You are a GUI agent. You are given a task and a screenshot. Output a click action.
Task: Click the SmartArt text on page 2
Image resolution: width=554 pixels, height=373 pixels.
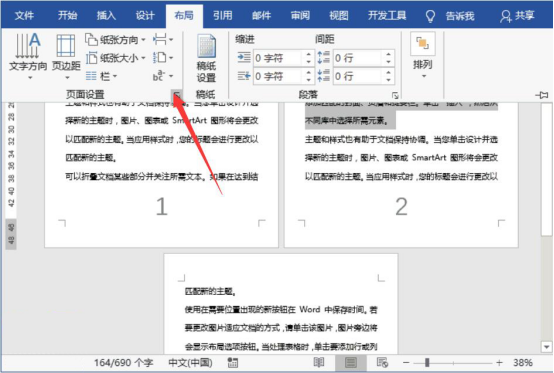point(429,158)
